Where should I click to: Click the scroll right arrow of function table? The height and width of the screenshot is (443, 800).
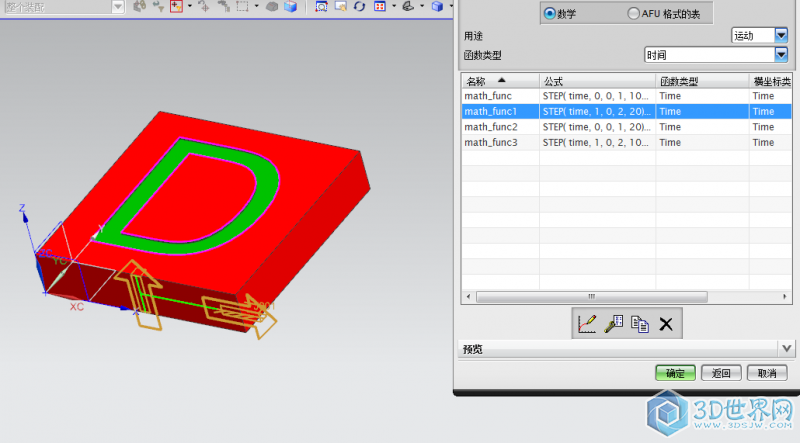pos(785,297)
